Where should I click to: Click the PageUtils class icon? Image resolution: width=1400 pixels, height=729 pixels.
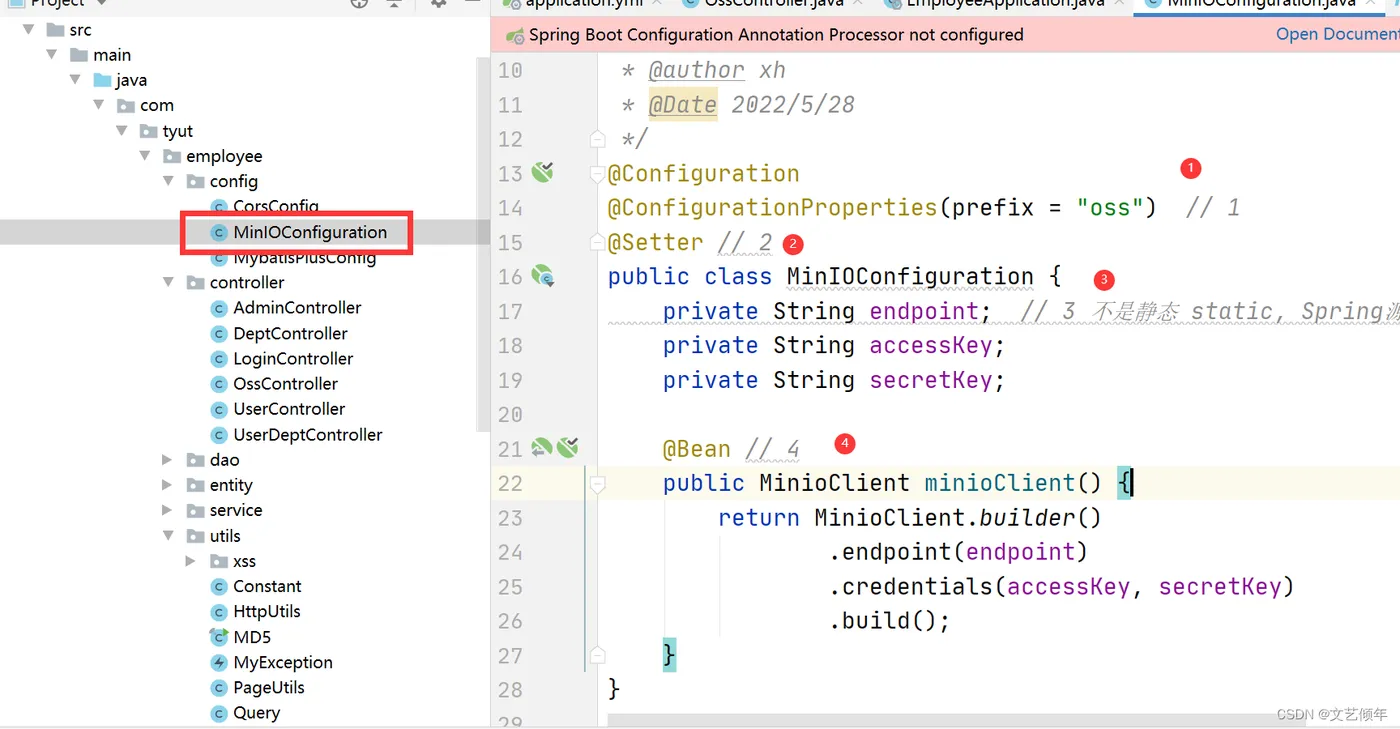pos(219,688)
